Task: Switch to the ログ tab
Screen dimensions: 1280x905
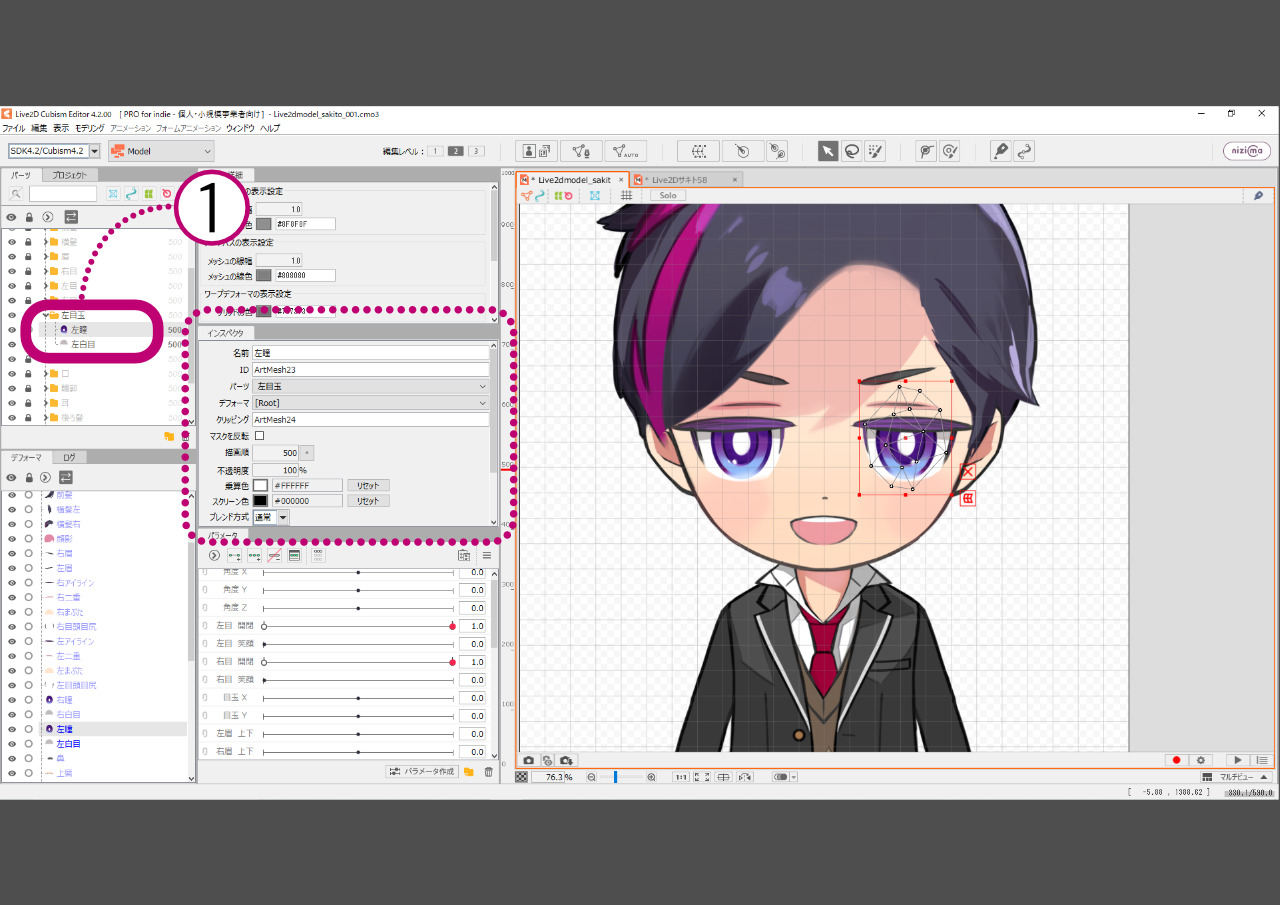Action: [69, 457]
